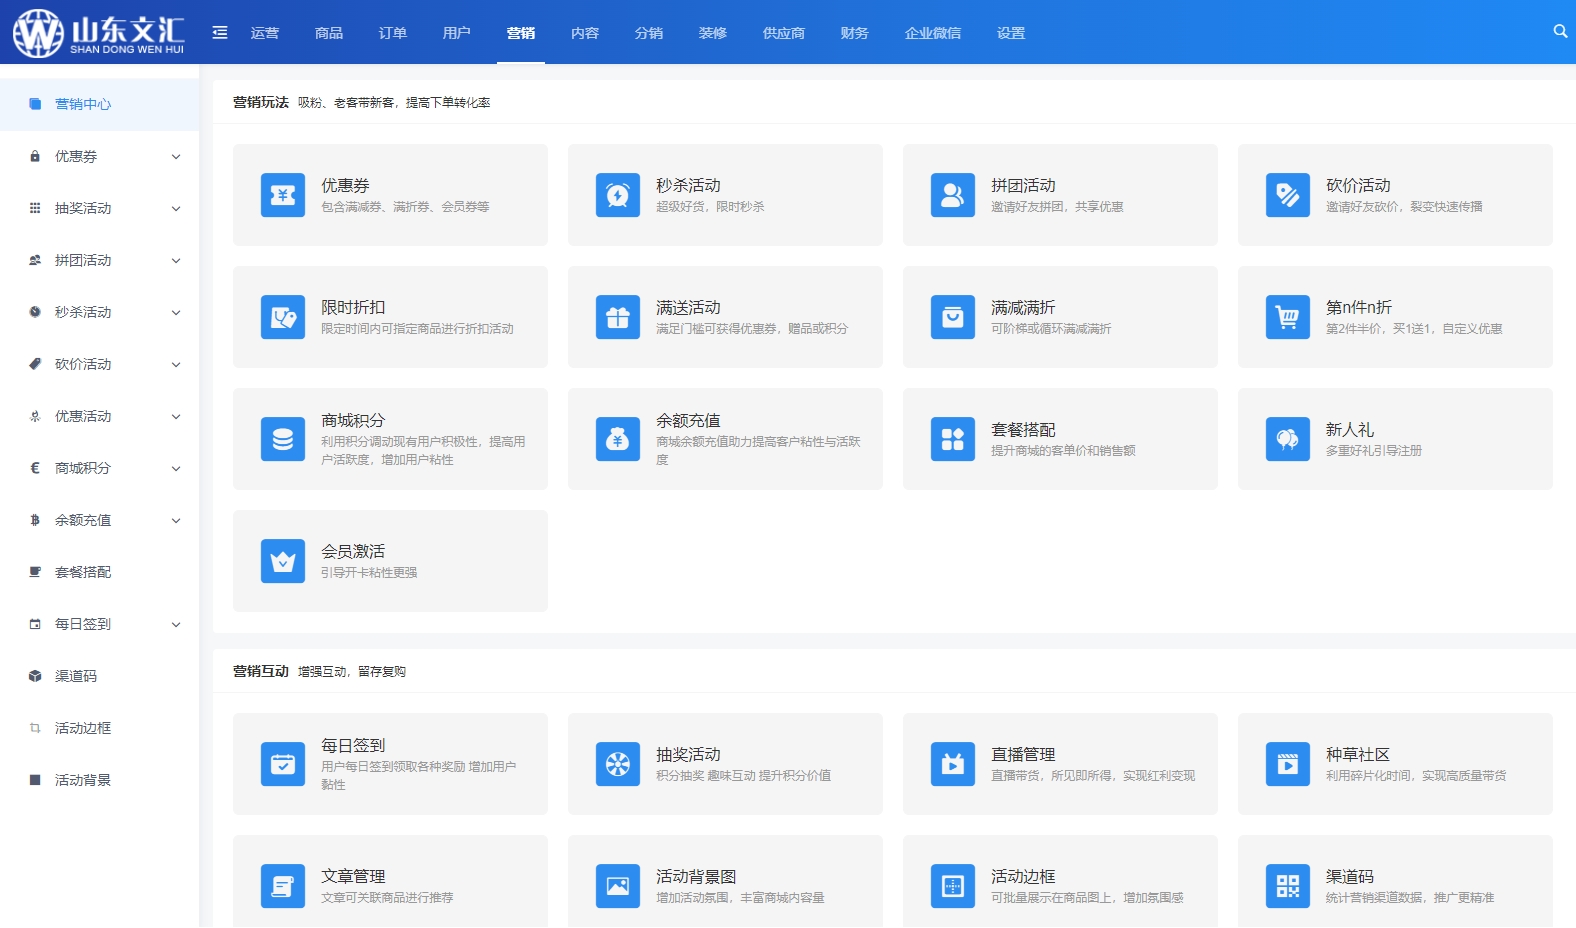
Task: Open the 直播管理 live TV card icon
Action: (x=953, y=764)
